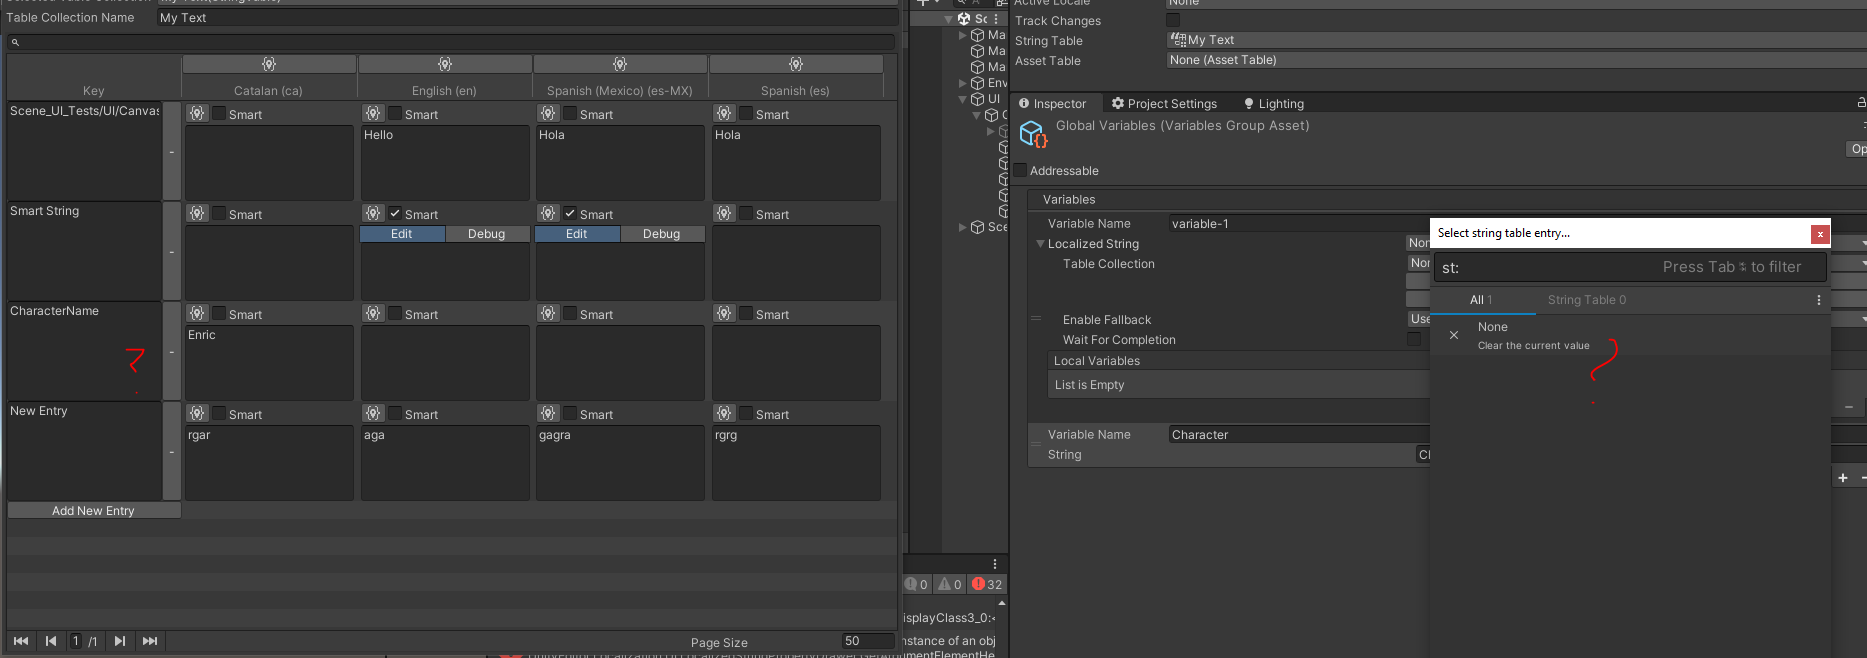Click Edit for English Smart String
The width and height of the screenshot is (1867, 658).
[402, 234]
